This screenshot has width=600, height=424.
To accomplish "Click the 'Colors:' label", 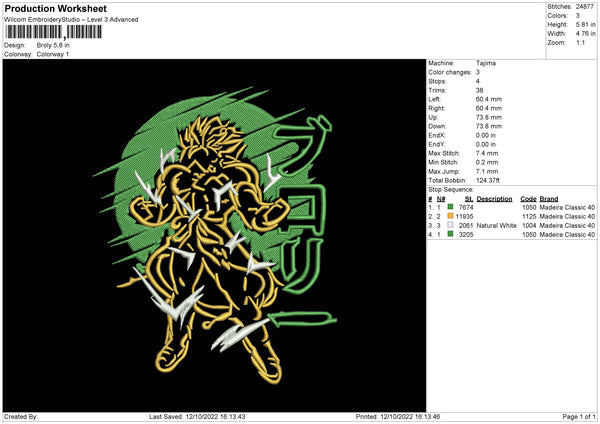I will click(x=557, y=16).
